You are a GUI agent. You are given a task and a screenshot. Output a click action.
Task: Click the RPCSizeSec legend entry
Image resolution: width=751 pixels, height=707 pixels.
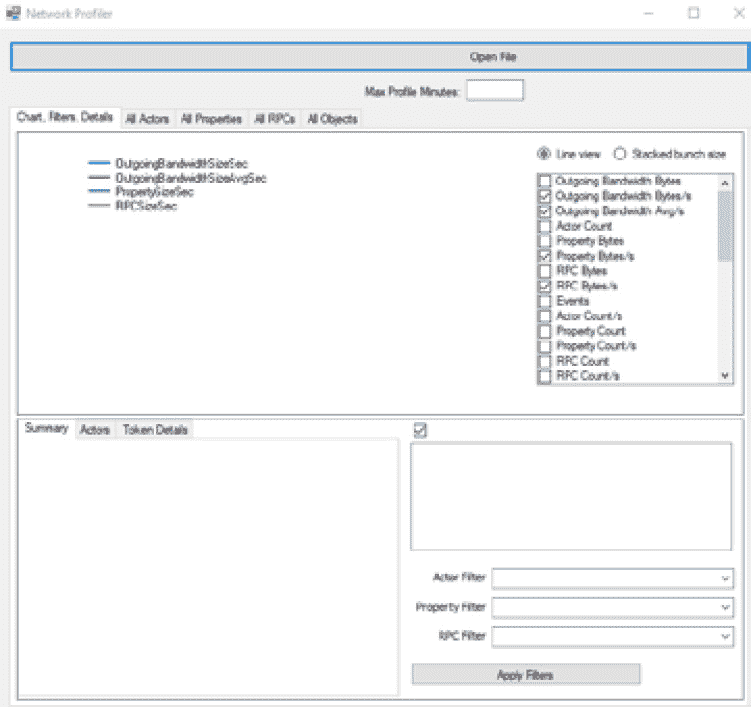pos(133,206)
